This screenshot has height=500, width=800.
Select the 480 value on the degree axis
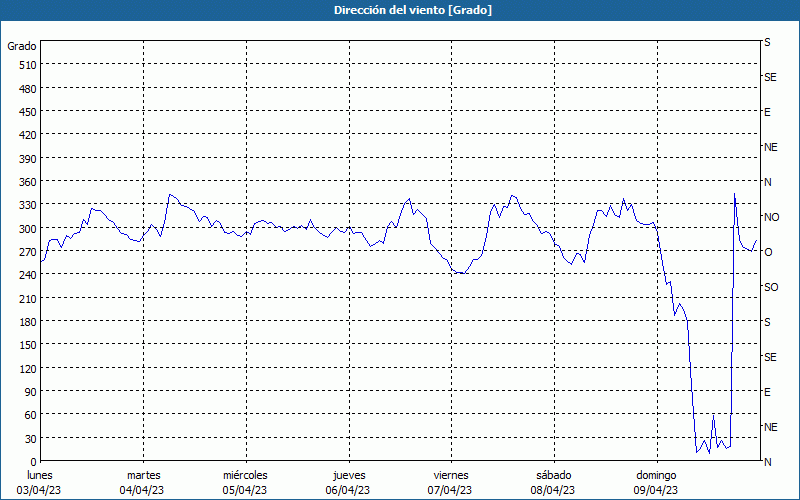pos(28,89)
